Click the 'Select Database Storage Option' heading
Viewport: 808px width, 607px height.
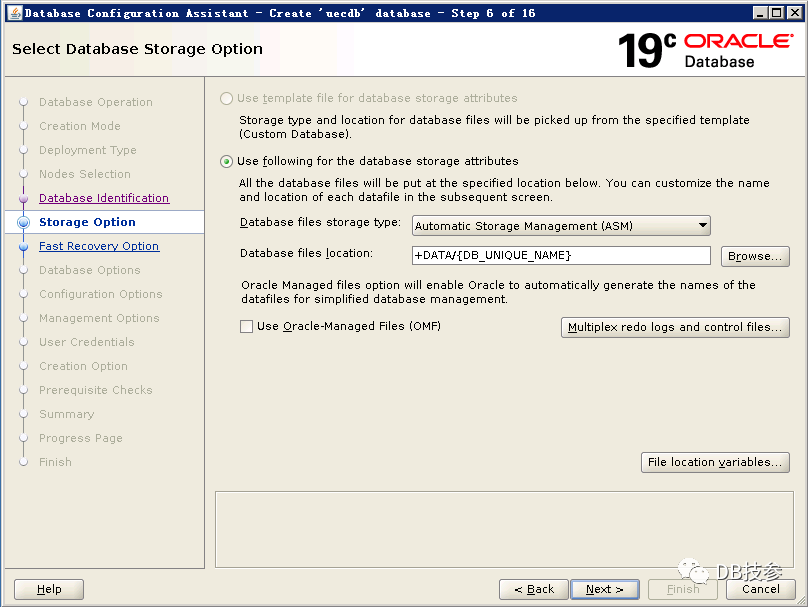(137, 49)
